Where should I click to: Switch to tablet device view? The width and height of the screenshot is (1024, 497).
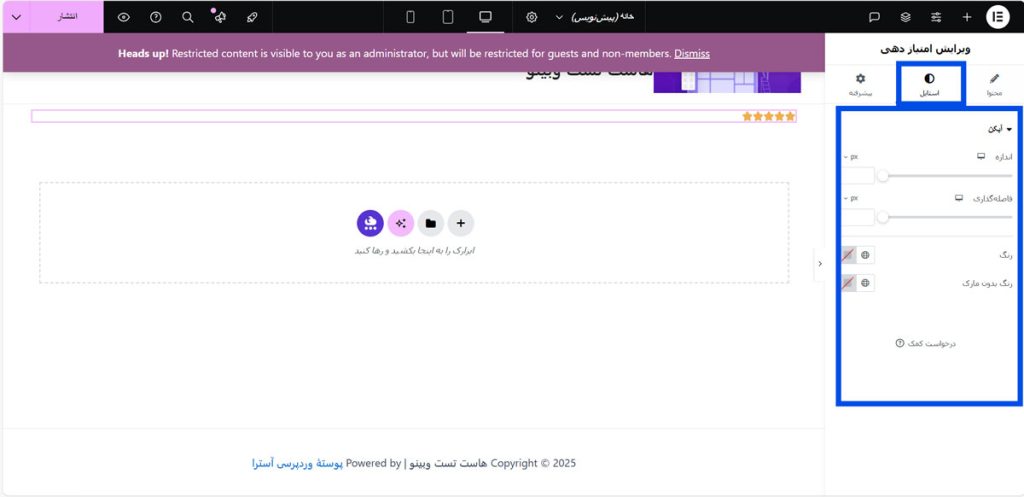coord(448,17)
